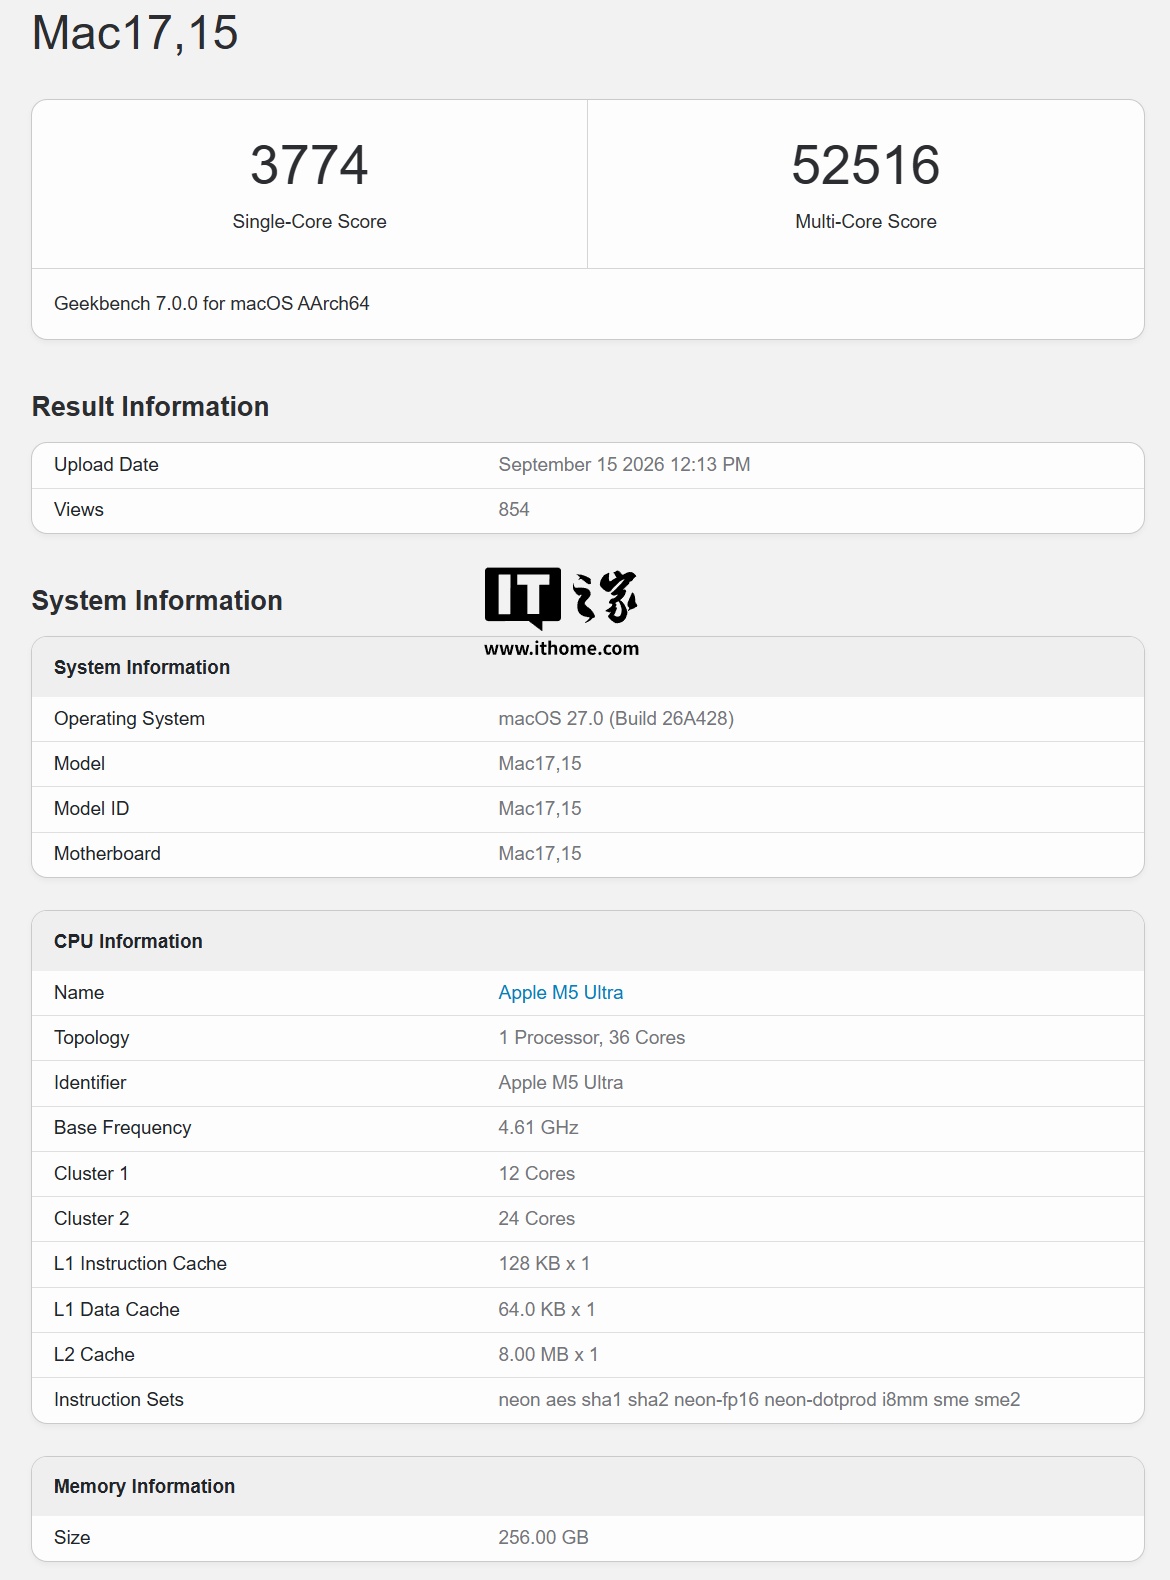The height and width of the screenshot is (1580, 1170).
Task: Select the 4.61 GHz frequency value
Action: pyautogui.click(x=538, y=1127)
